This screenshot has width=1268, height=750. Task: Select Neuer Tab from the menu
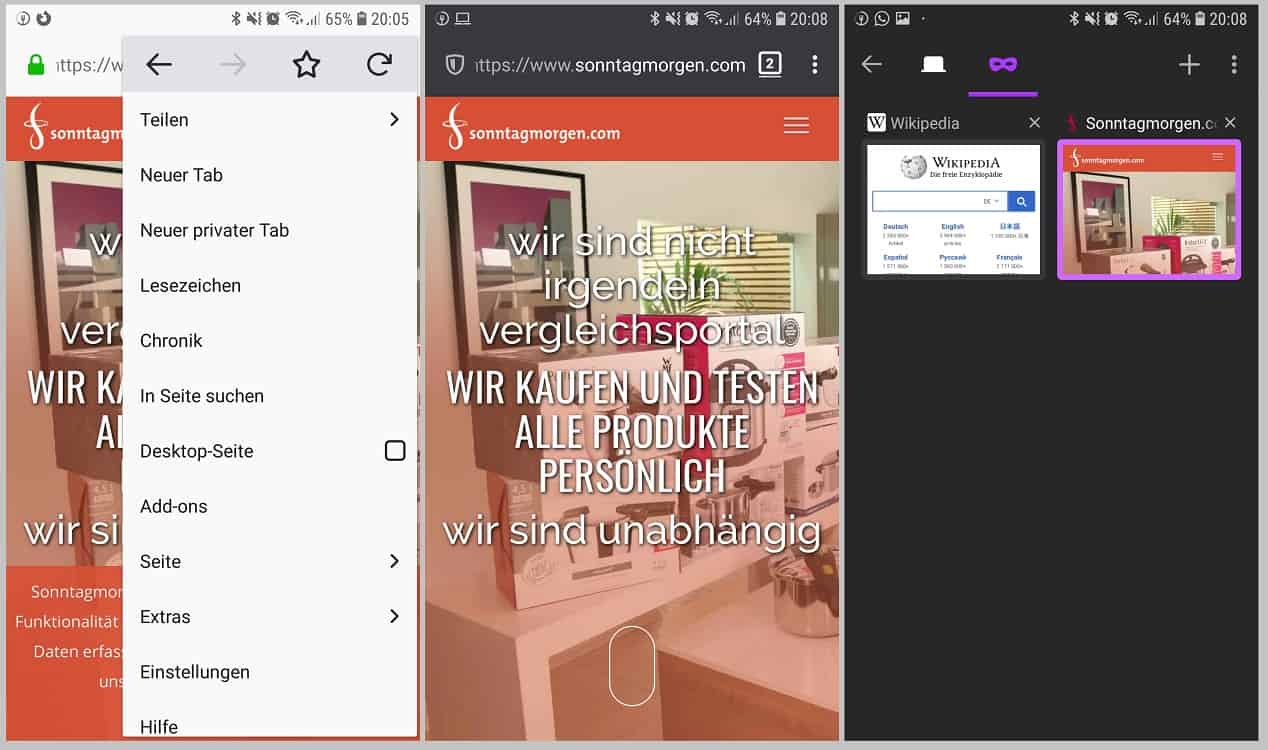[x=270, y=175]
